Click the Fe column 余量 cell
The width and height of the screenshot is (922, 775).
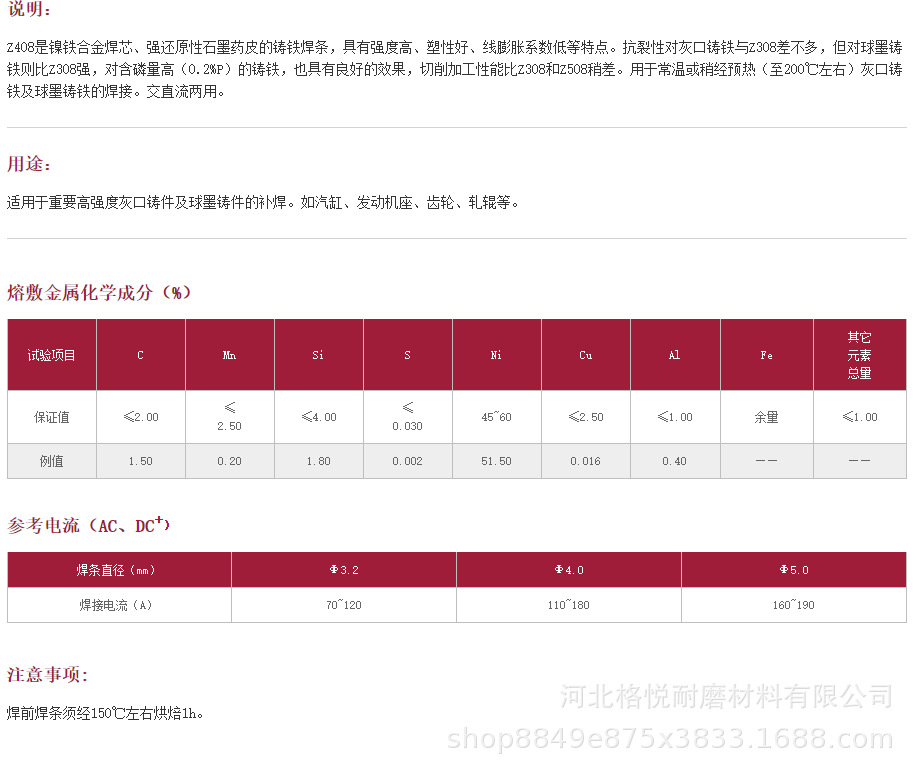coord(766,417)
